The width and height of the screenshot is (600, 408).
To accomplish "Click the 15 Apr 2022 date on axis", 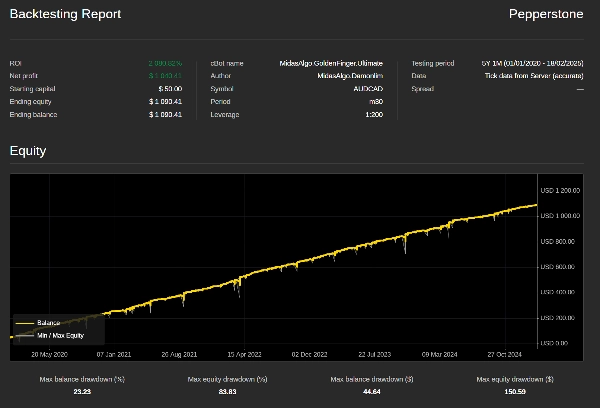I will click(244, 353).
